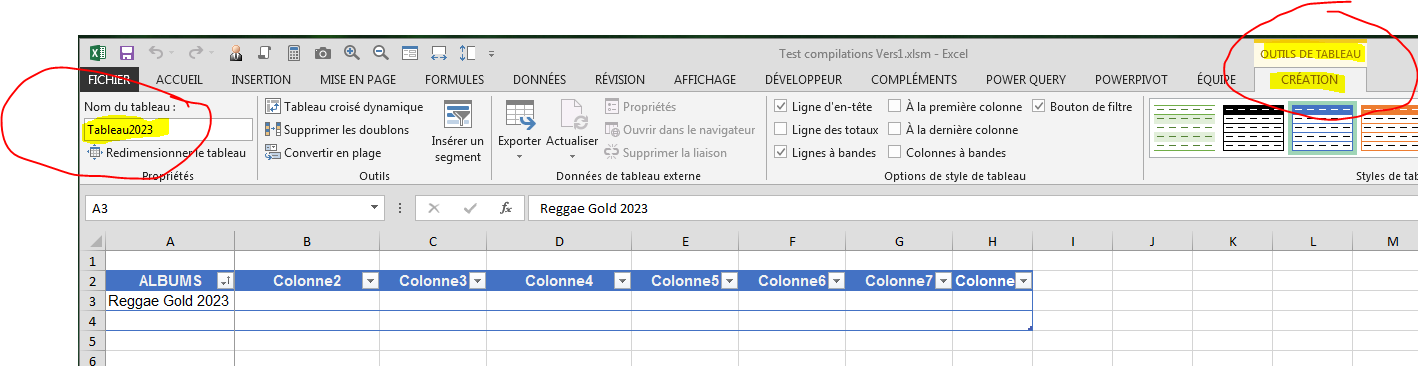Click the Excel application icon in title bar
Viewport: 1418px width, 366px height.
98,53
